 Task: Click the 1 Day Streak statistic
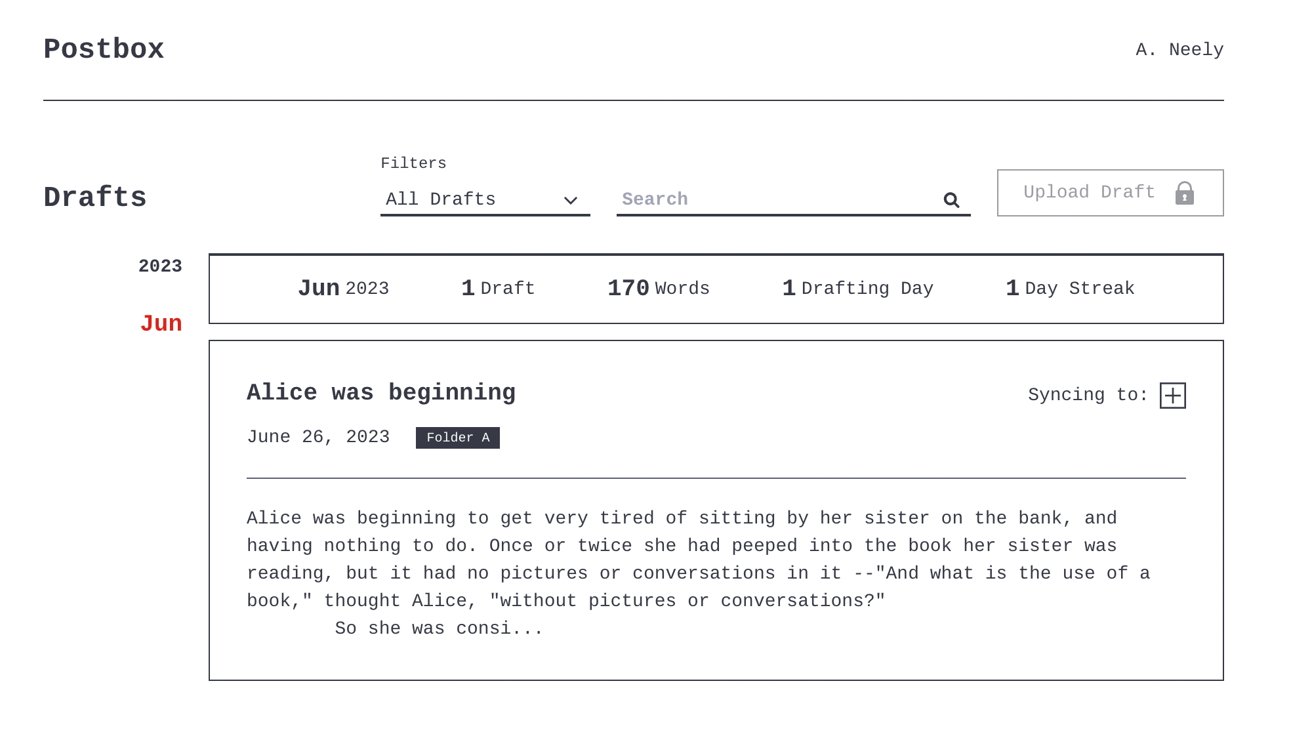pyautogui.click(x=1069, y=289)
